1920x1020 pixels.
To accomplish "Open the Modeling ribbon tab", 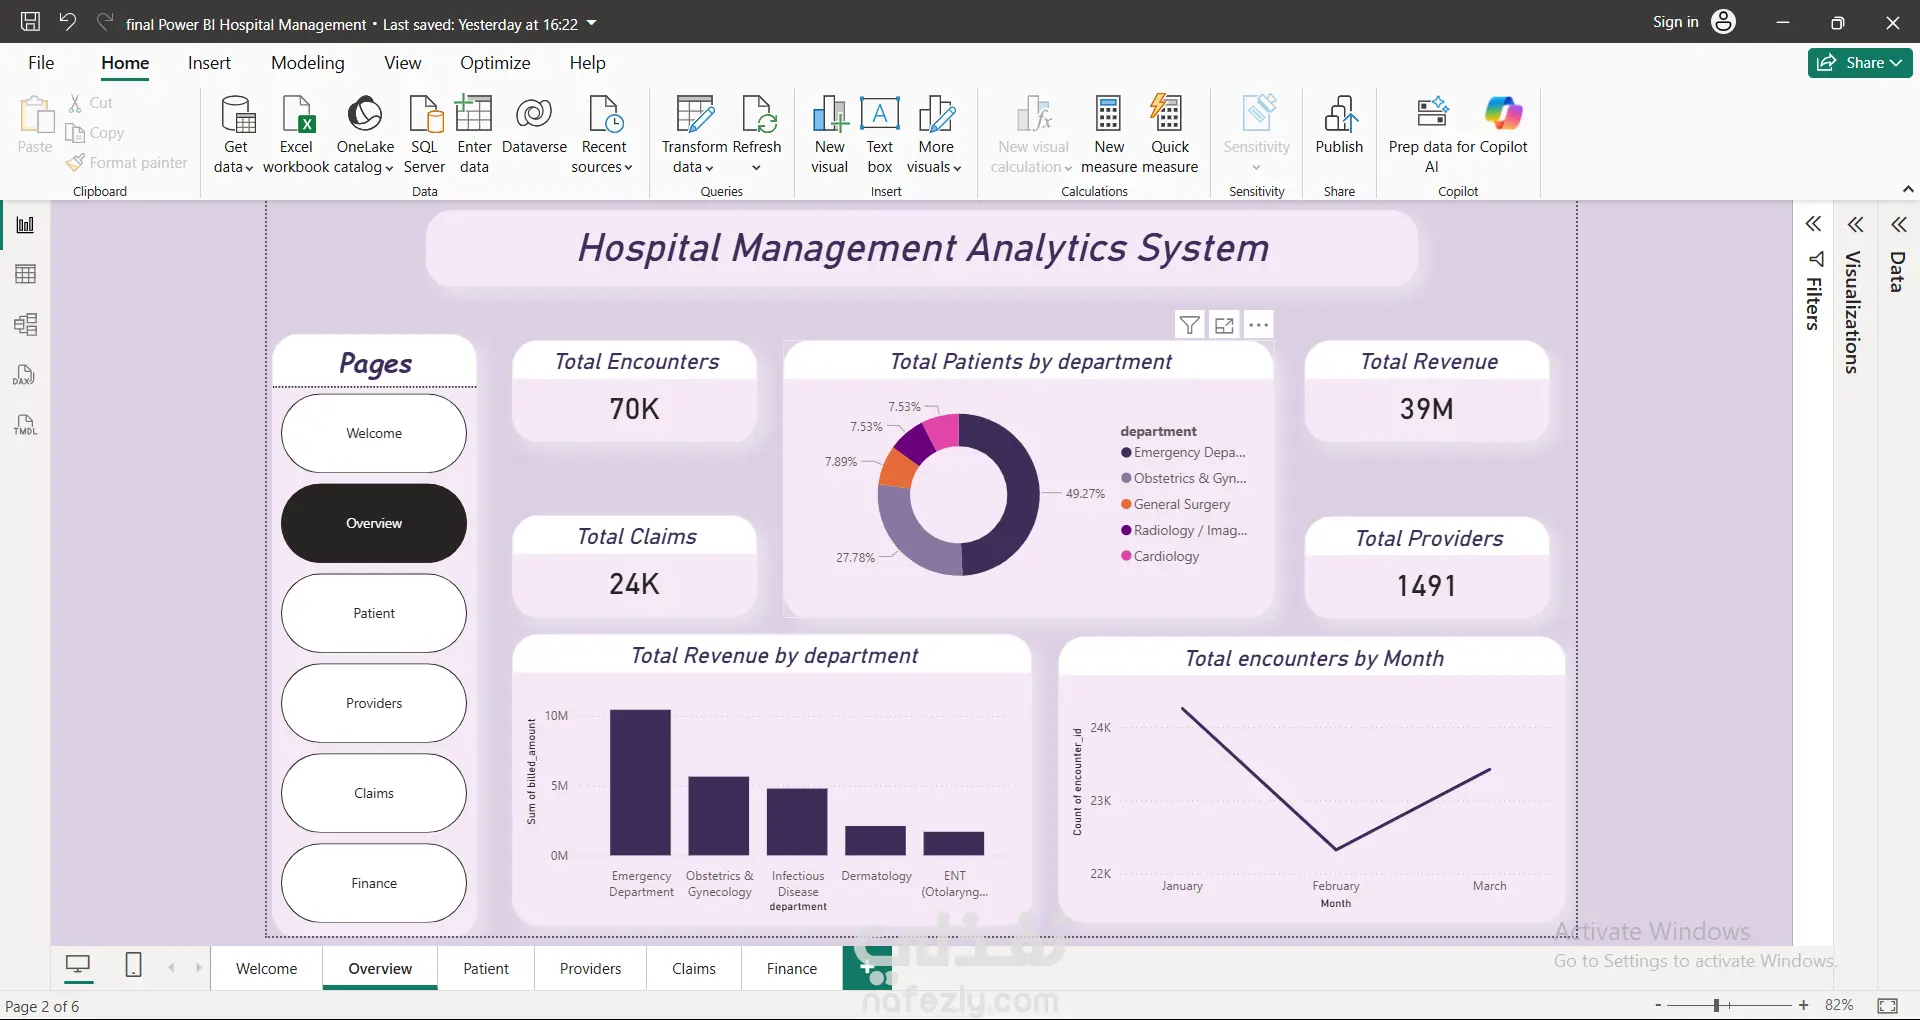I will tap(307, 63).
